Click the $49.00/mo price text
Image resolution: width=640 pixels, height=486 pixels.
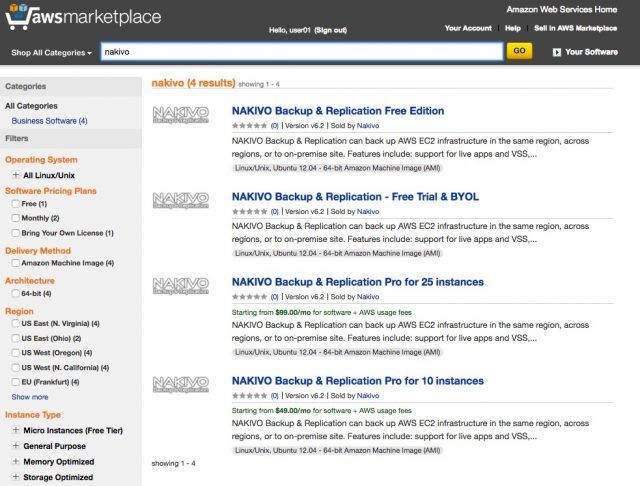pos(293,411)
